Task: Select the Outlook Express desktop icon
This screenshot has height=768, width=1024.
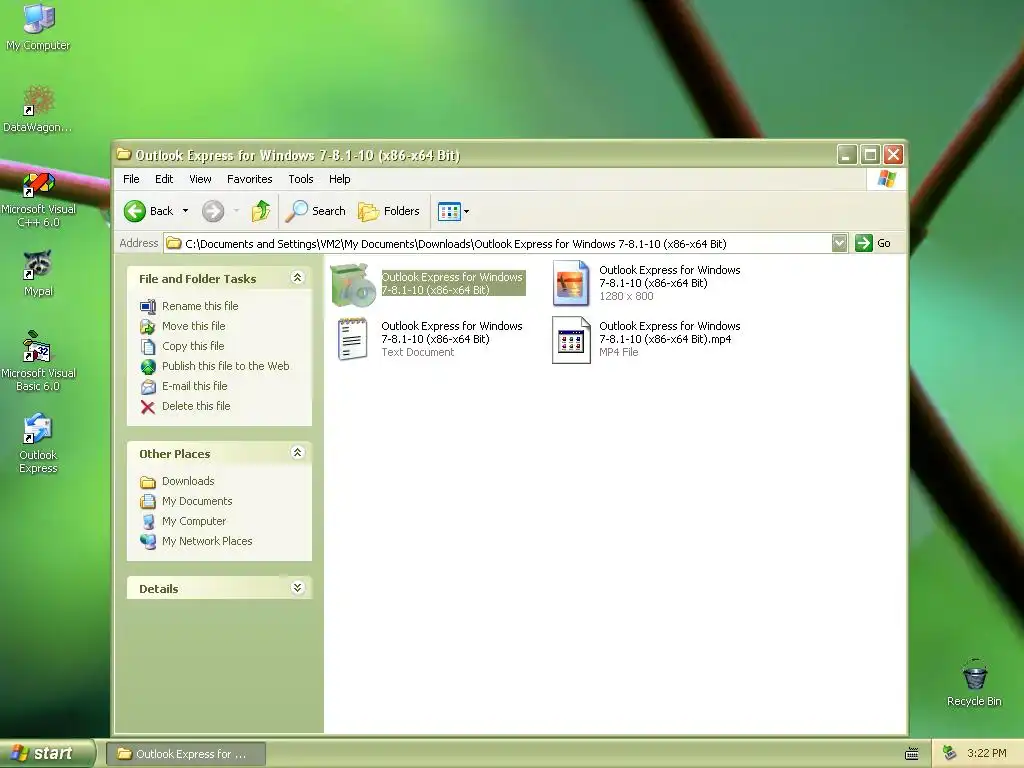Action: (x=38, y=443)
